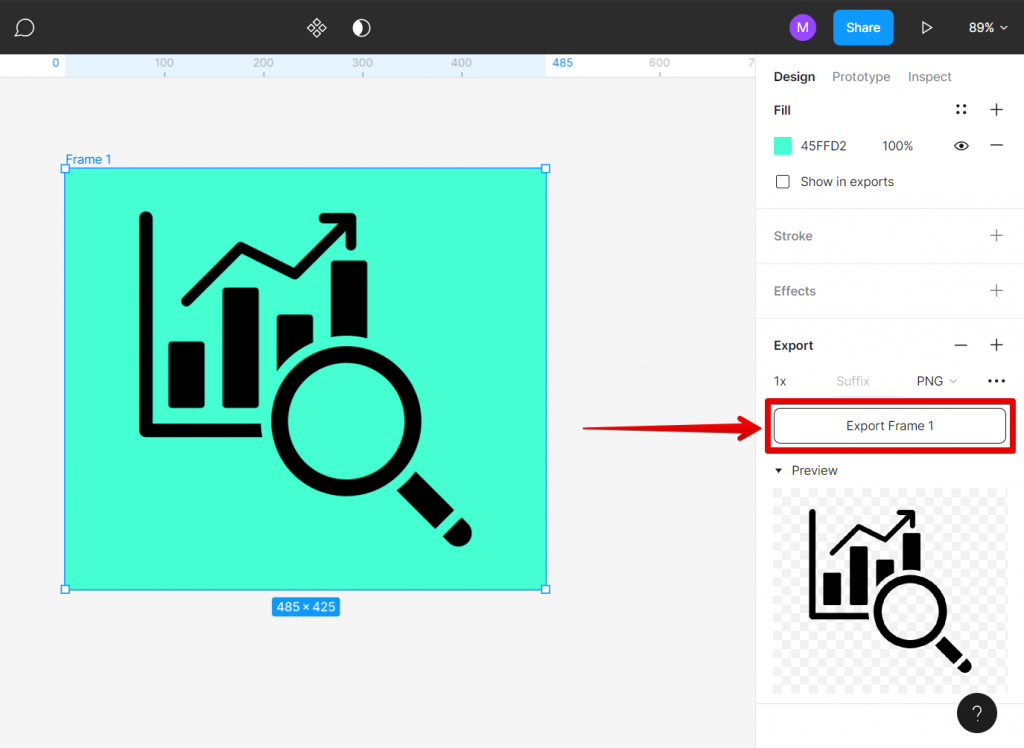Open the 45FFD2 color swatch
This screenshot has width=1024, height=748.
782,145
